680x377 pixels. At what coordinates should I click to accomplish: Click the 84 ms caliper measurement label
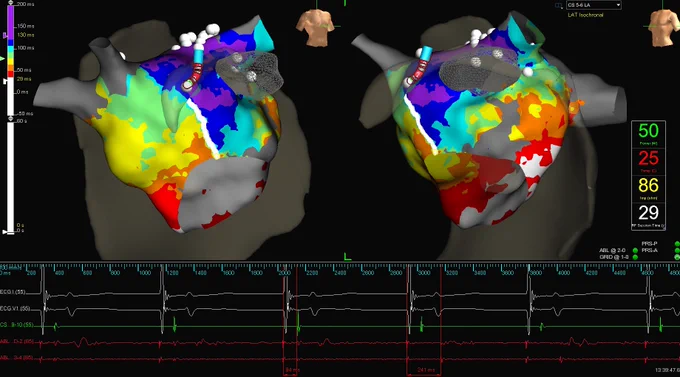292,370
